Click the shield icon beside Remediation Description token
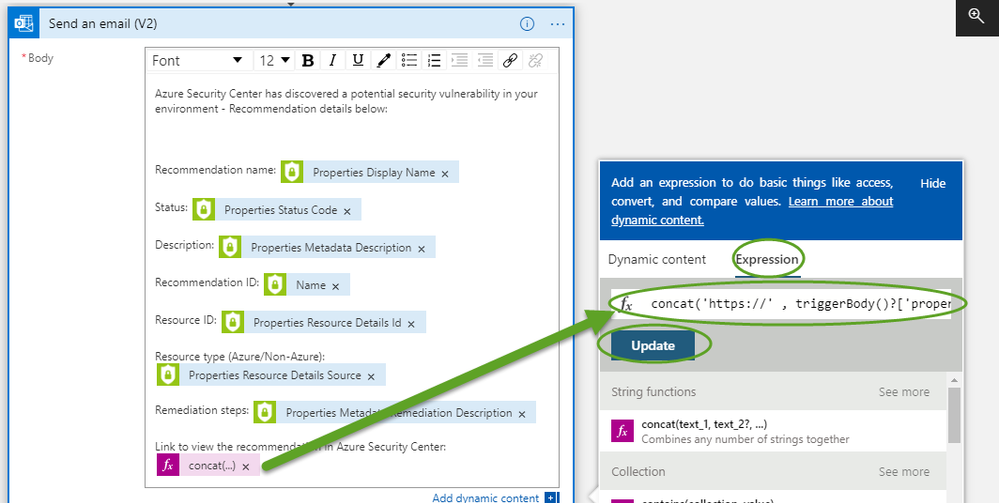Image resolution: width=999 pixels, height=503 pixels. pos(264,412)
